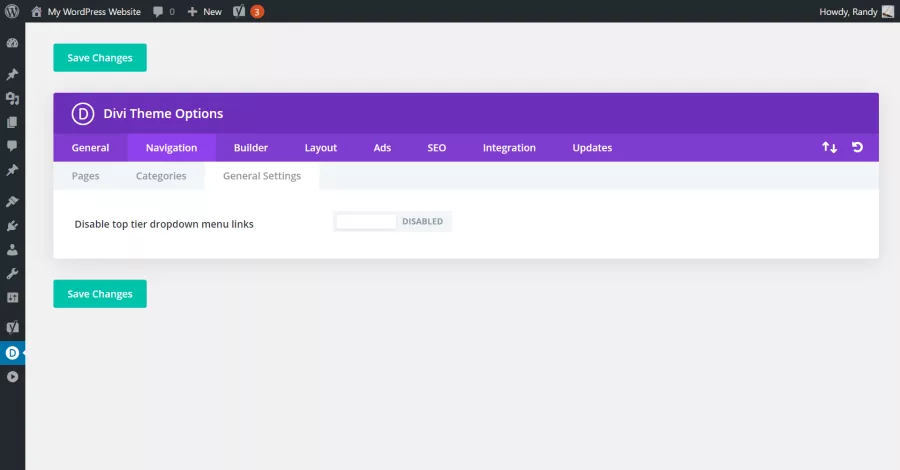Image resolution: width=900 pixels, height=470 pixels.
Task: Click the home icon in admin bar
Action: pos(36,11)
